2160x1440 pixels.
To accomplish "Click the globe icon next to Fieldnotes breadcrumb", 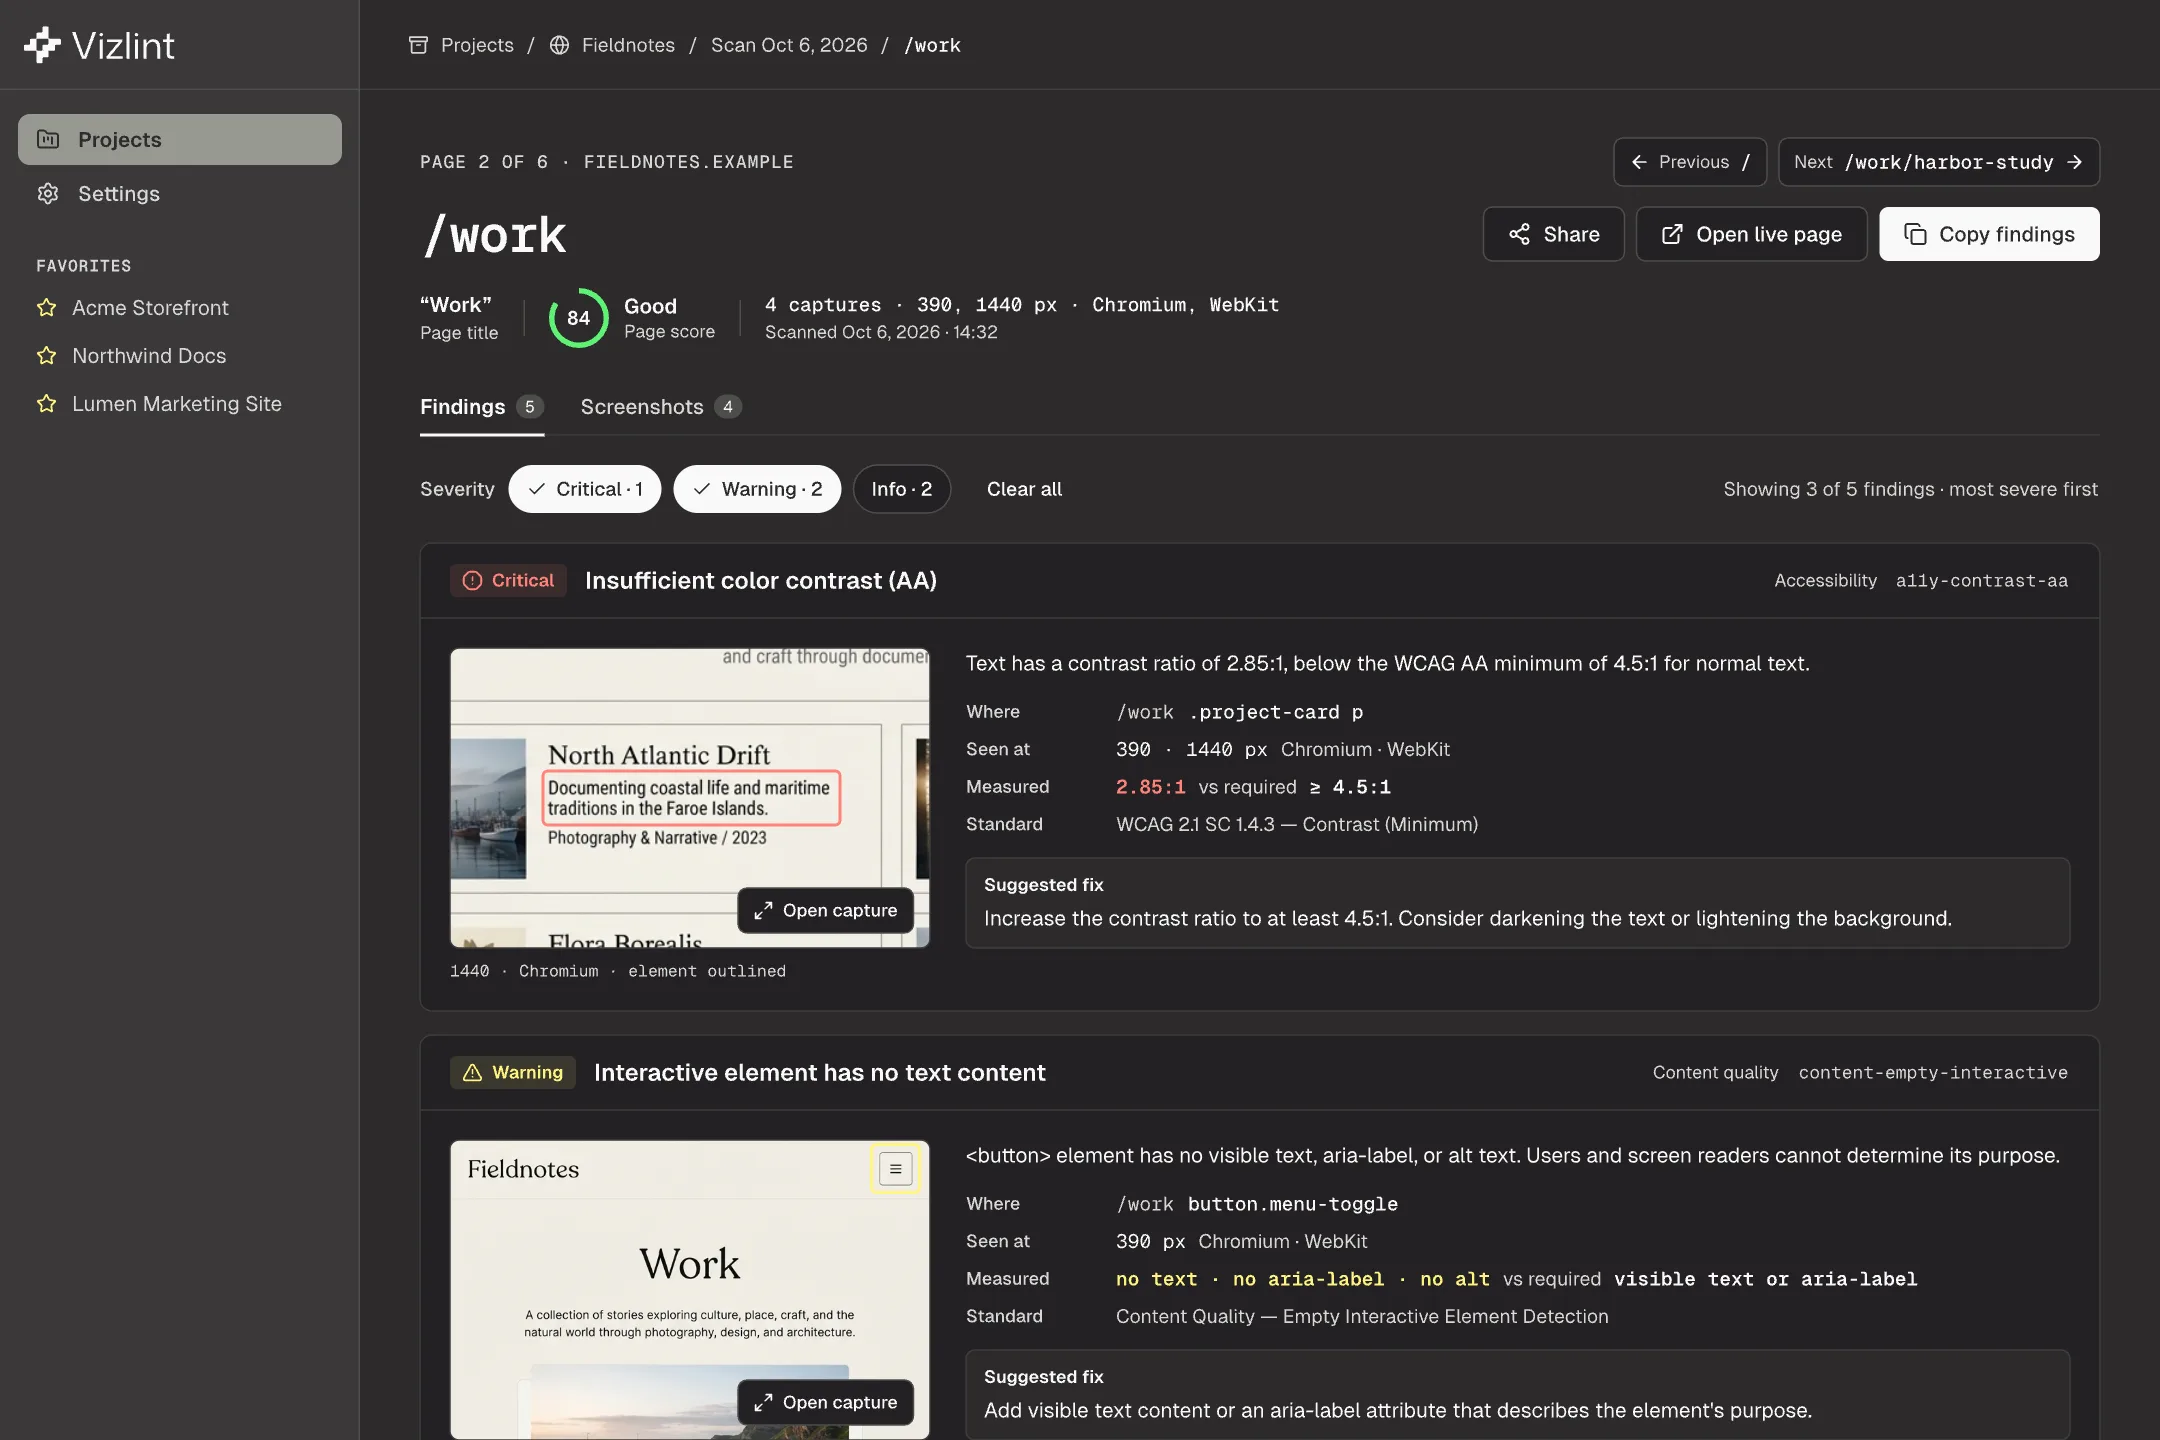I will point(560,45).
